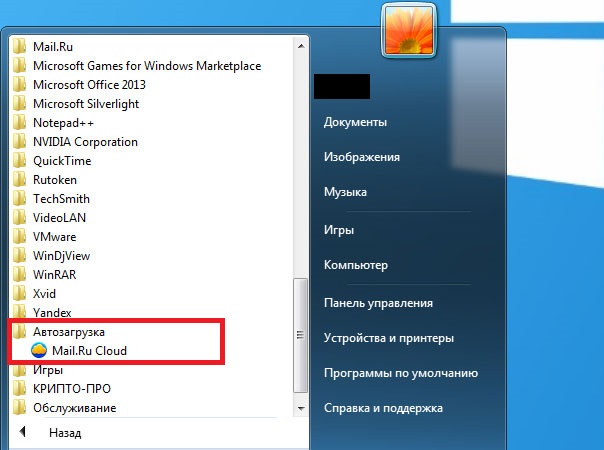Expand the Microsoft Silverlight folder
604x450 pixels.
click(86, 104)
